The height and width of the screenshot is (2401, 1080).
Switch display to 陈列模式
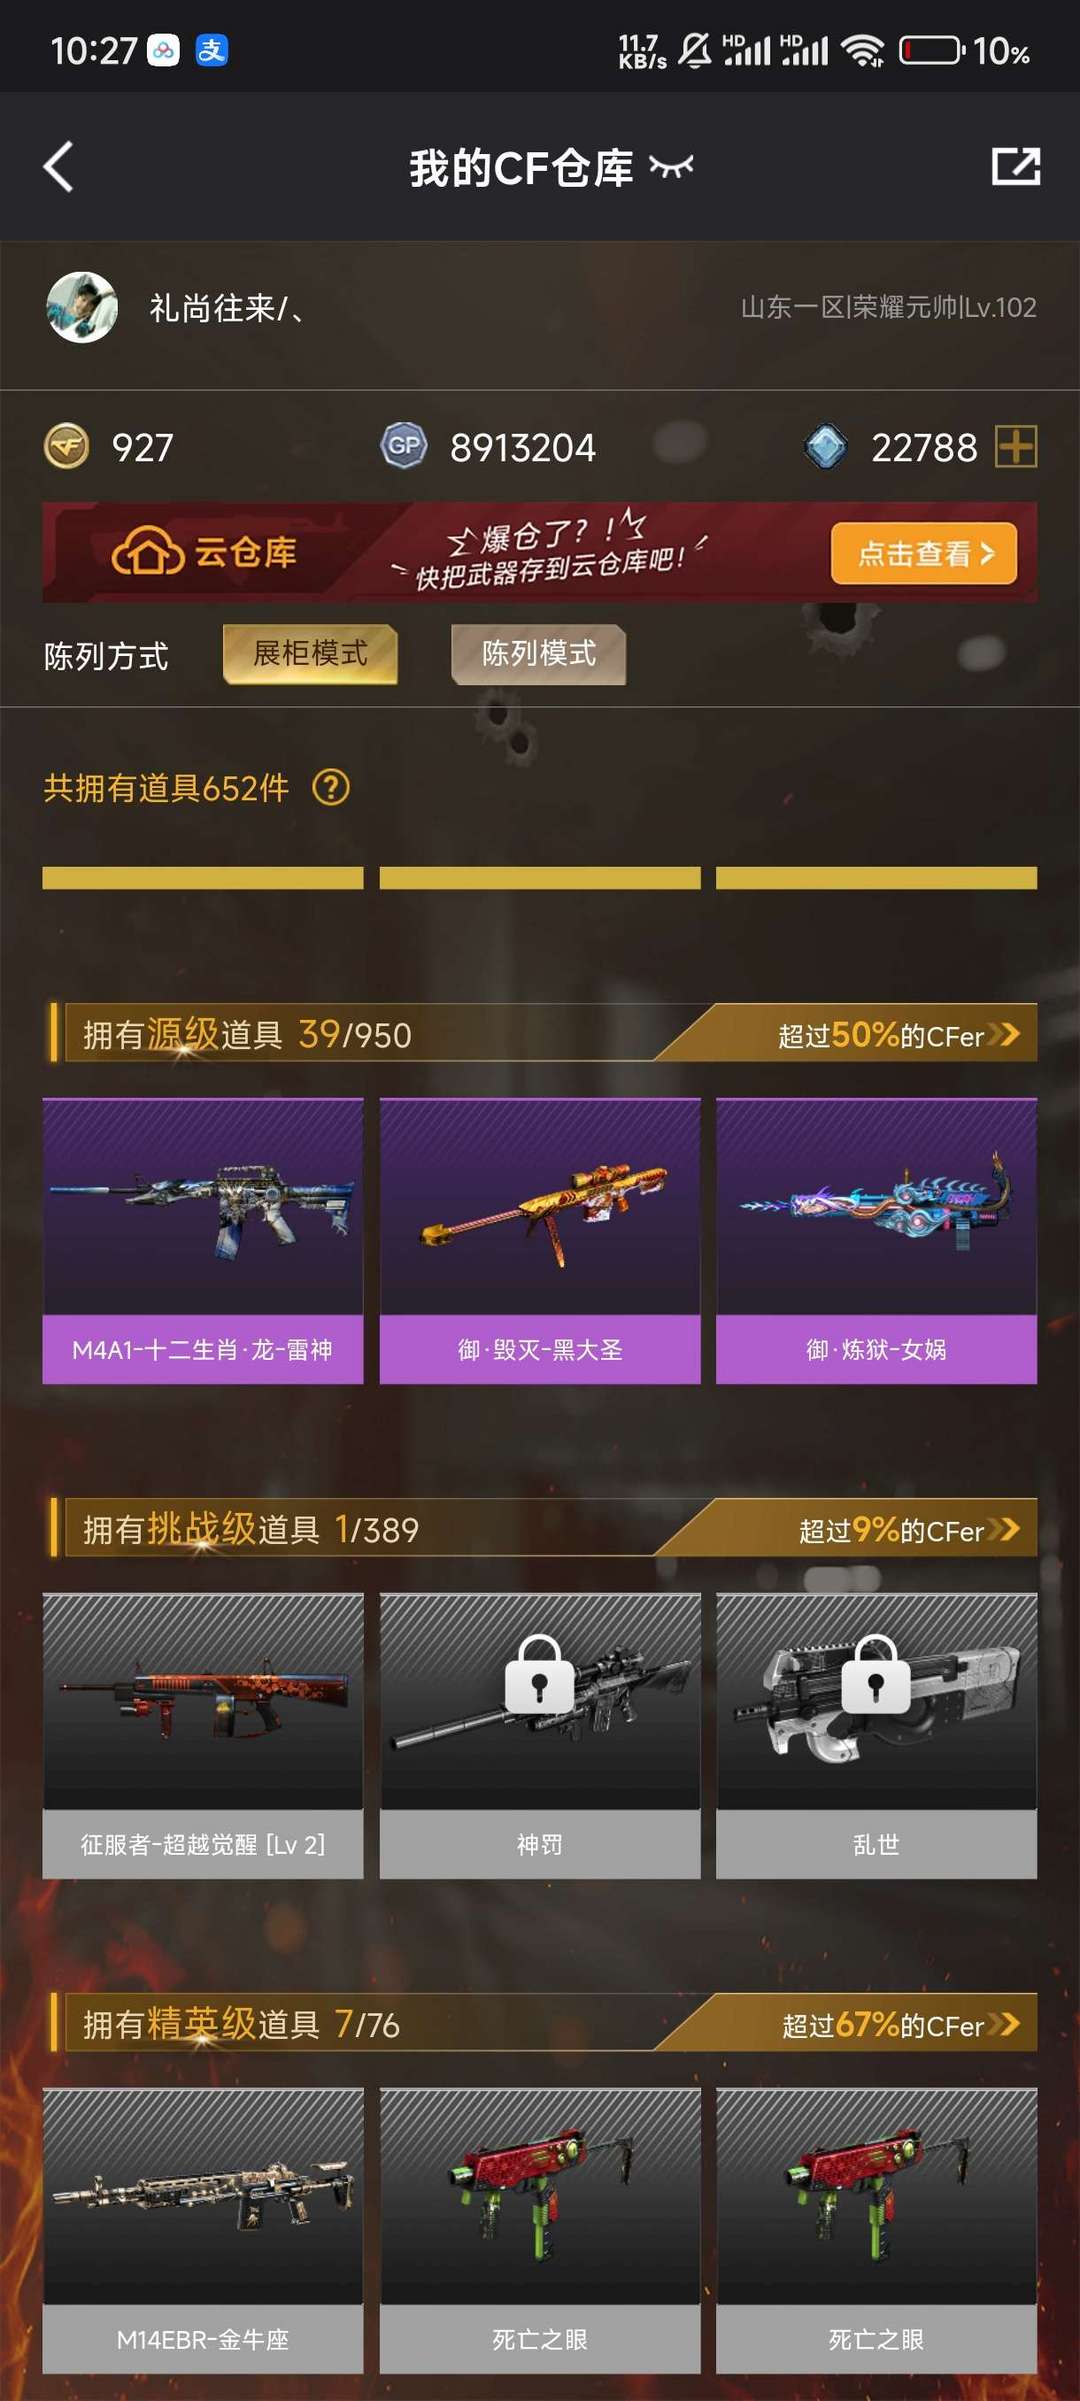point(539,654)
